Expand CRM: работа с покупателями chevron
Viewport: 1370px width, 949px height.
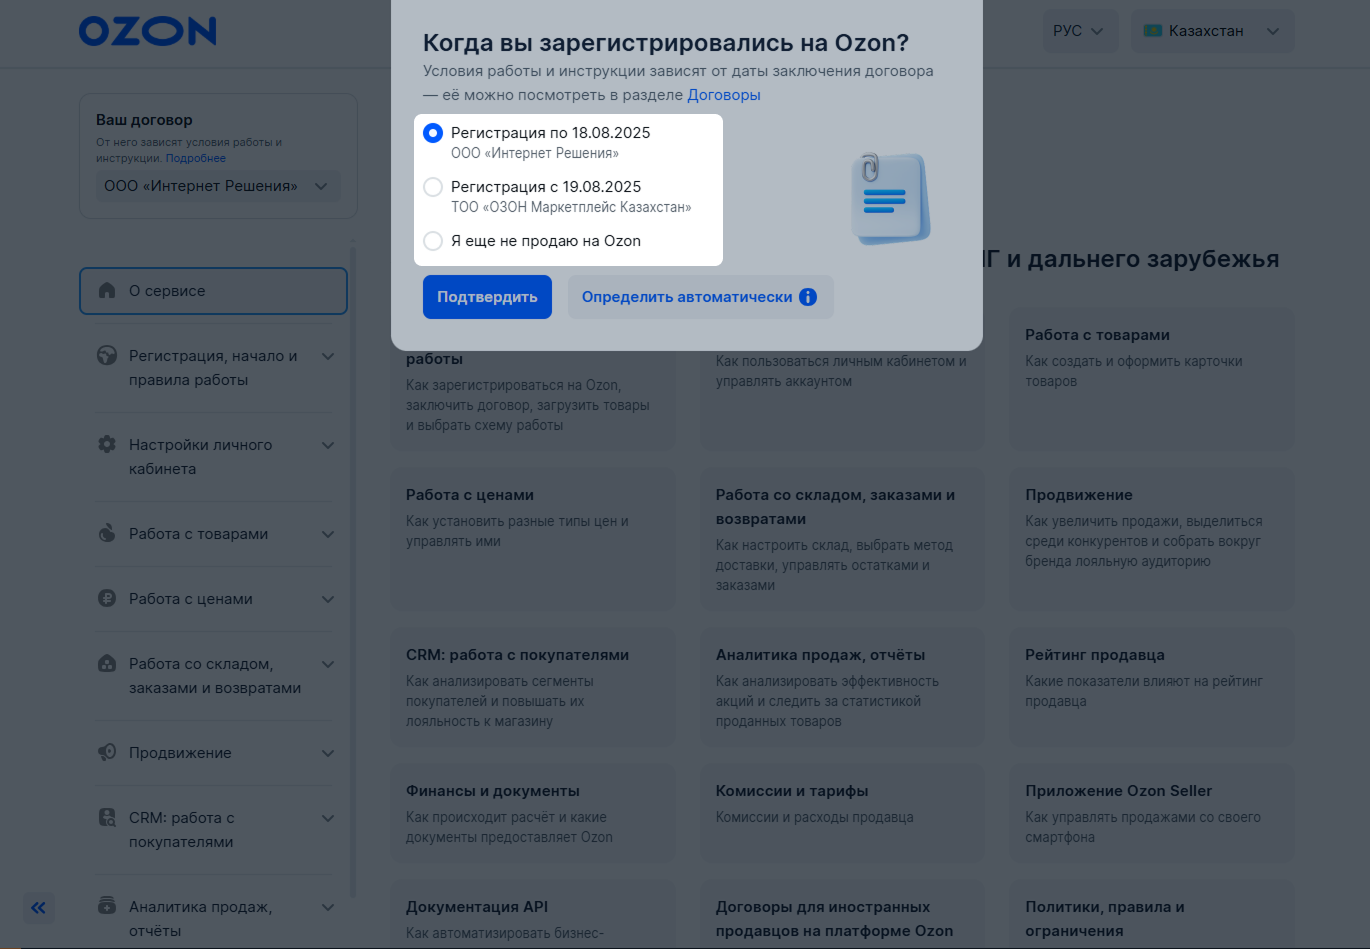point(328,818)
